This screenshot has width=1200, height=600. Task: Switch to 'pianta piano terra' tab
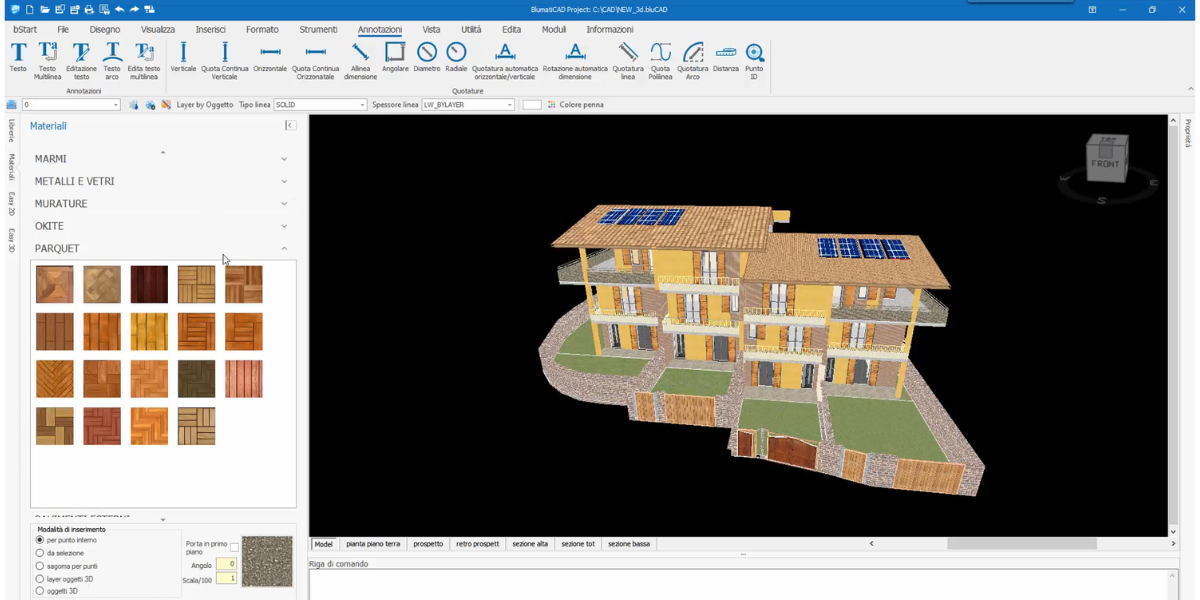pyautogui.click(x=373, y=544)
